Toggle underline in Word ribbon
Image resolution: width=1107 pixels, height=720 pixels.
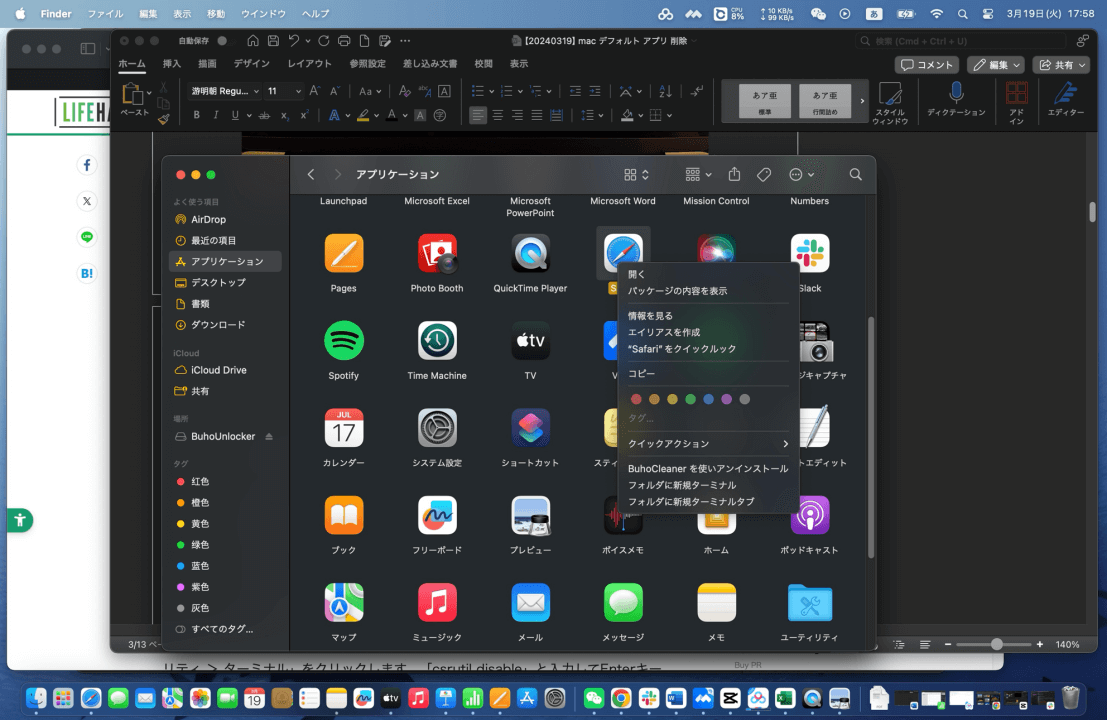[x=235, y=115]
